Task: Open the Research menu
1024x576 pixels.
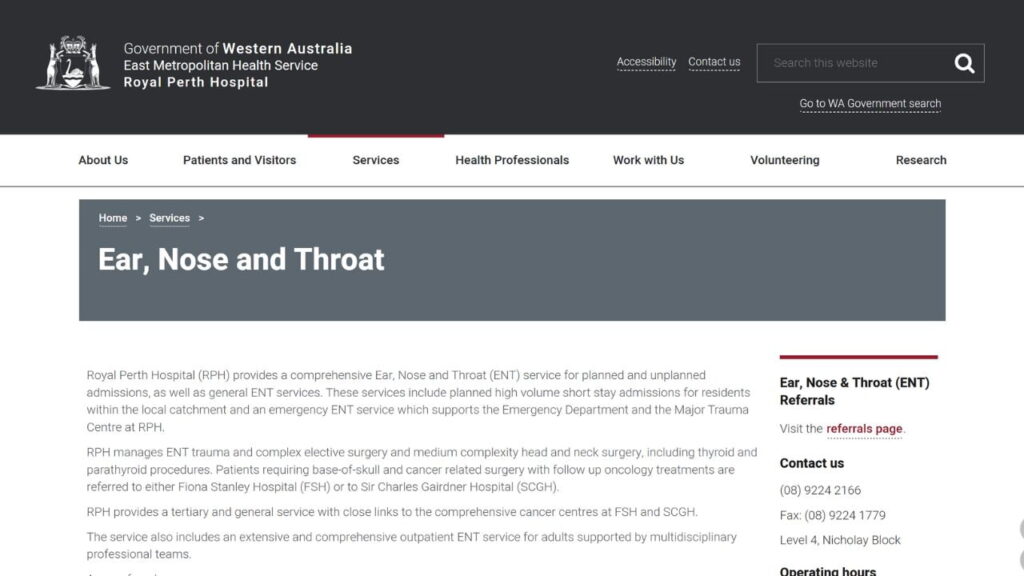Action: pos(921,160)
